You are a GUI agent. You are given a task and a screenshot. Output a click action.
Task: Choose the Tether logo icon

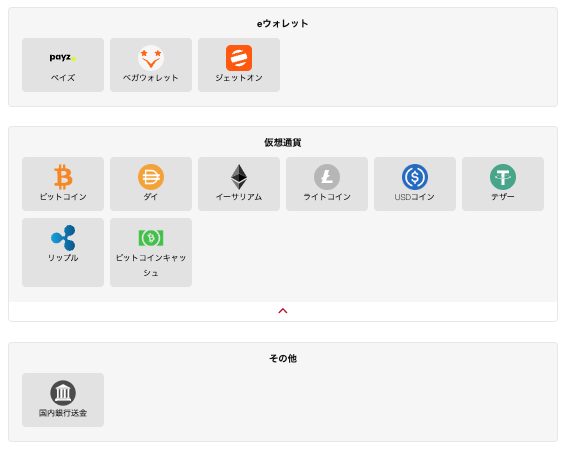(503, 177)
